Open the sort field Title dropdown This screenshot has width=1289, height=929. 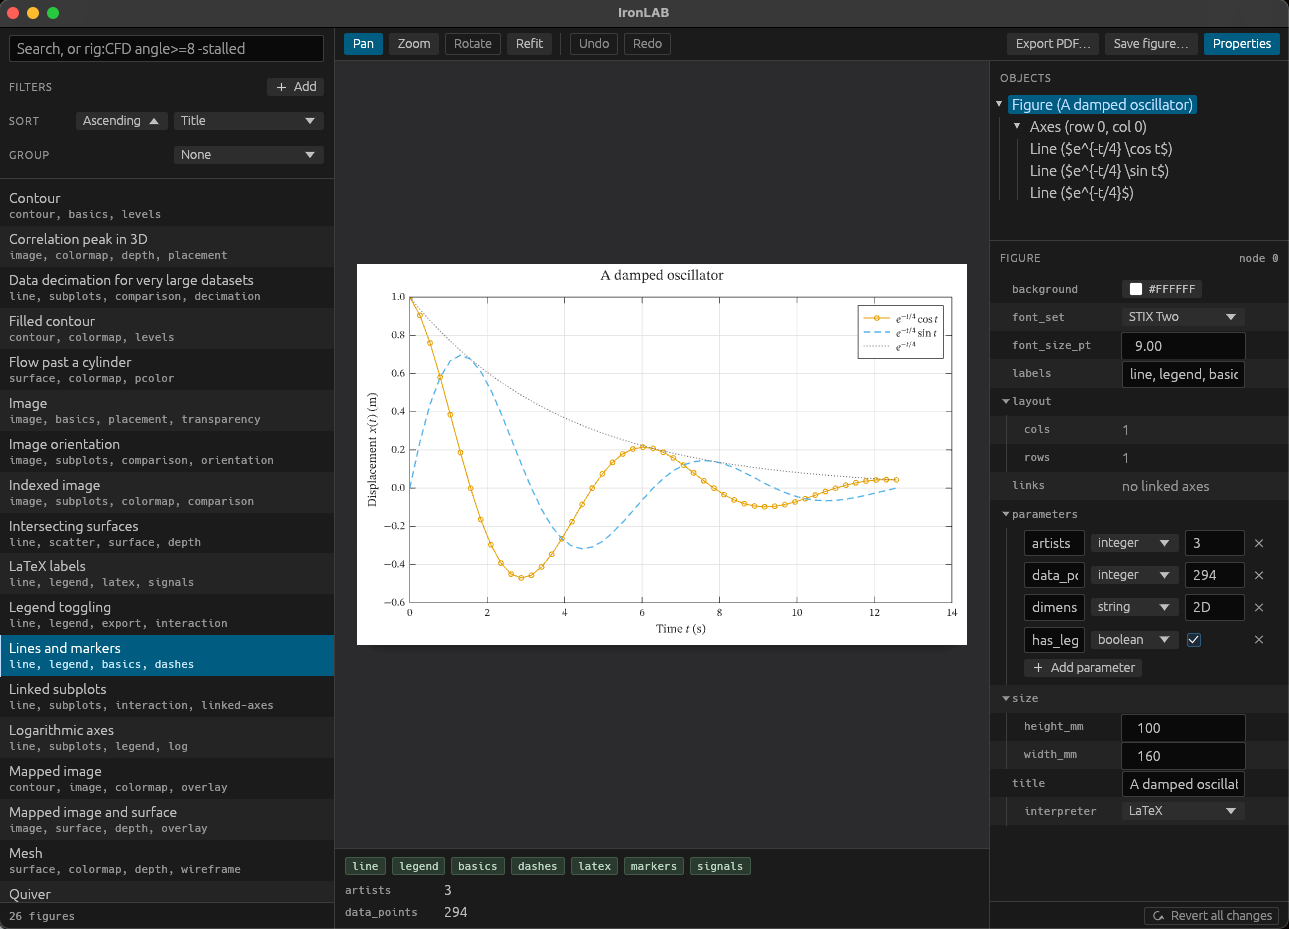pos(249,121)
